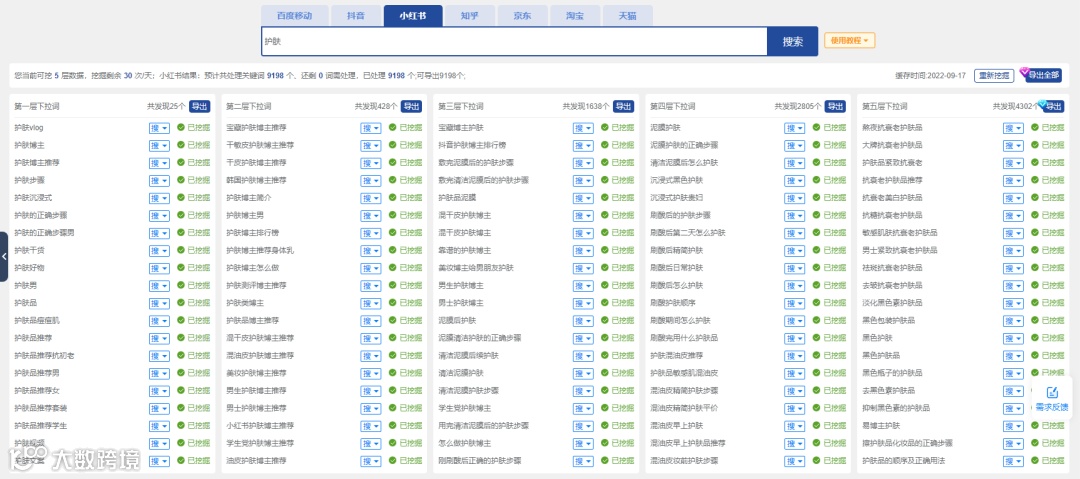Screen dimensions: 1080x479
Task: Click keyword 美妆博主给男朋友护肤
Action: click(475, 267)
